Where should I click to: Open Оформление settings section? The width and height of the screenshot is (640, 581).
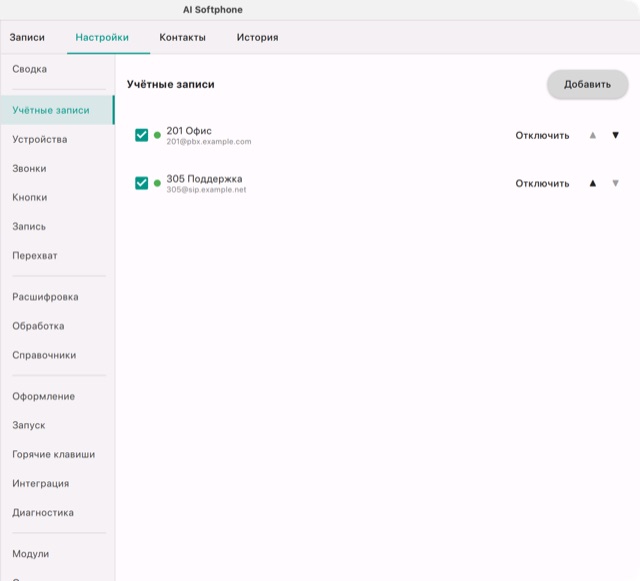57,396
